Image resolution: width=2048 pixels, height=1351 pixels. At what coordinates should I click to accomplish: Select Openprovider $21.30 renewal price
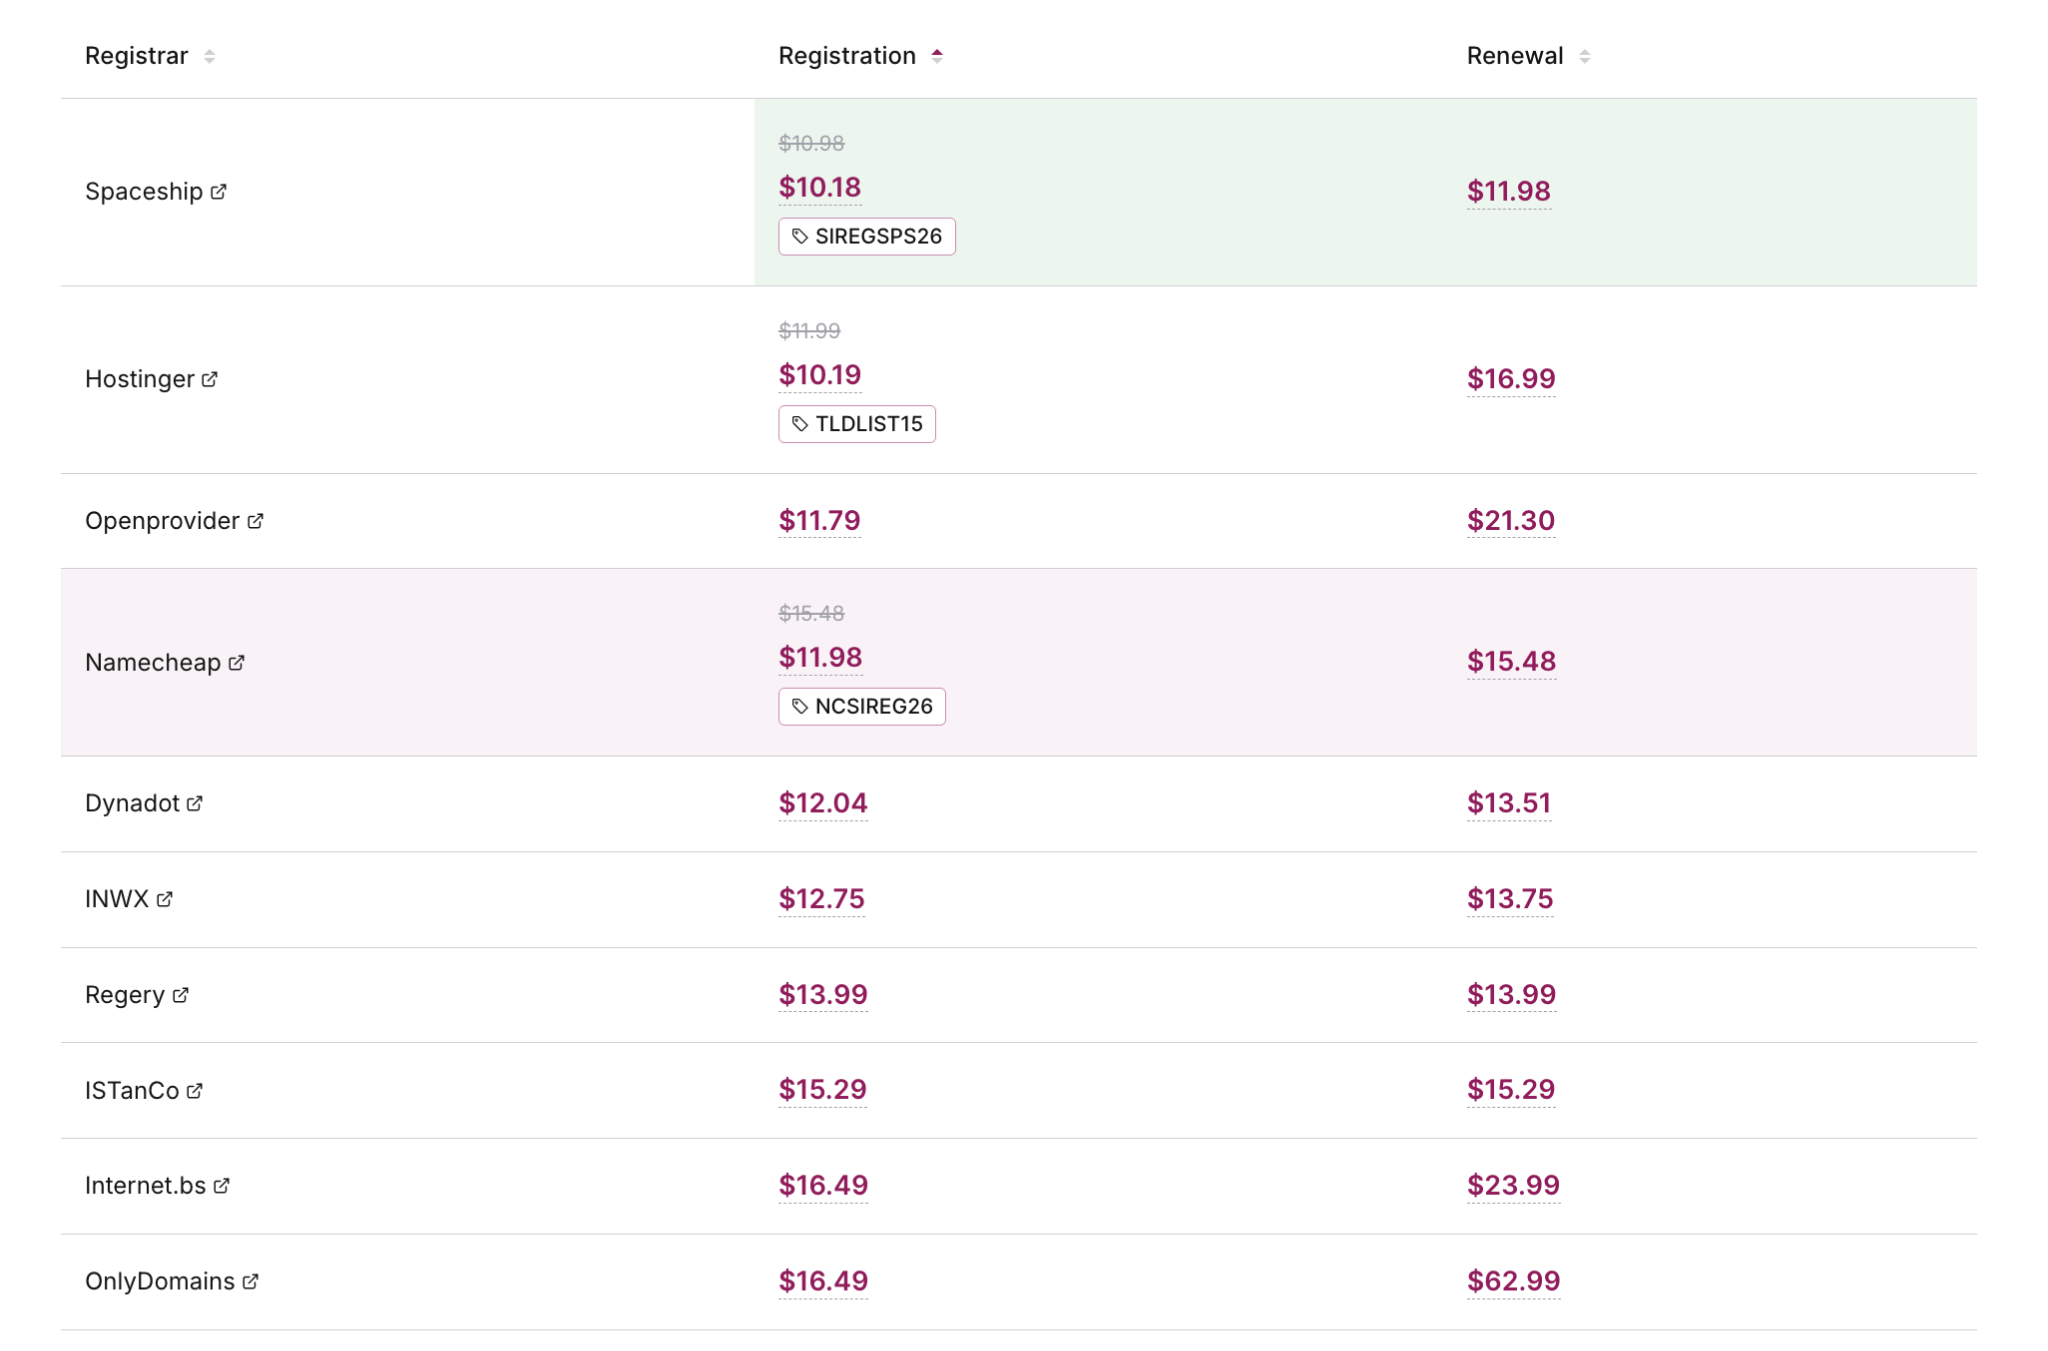point(1511,521)
